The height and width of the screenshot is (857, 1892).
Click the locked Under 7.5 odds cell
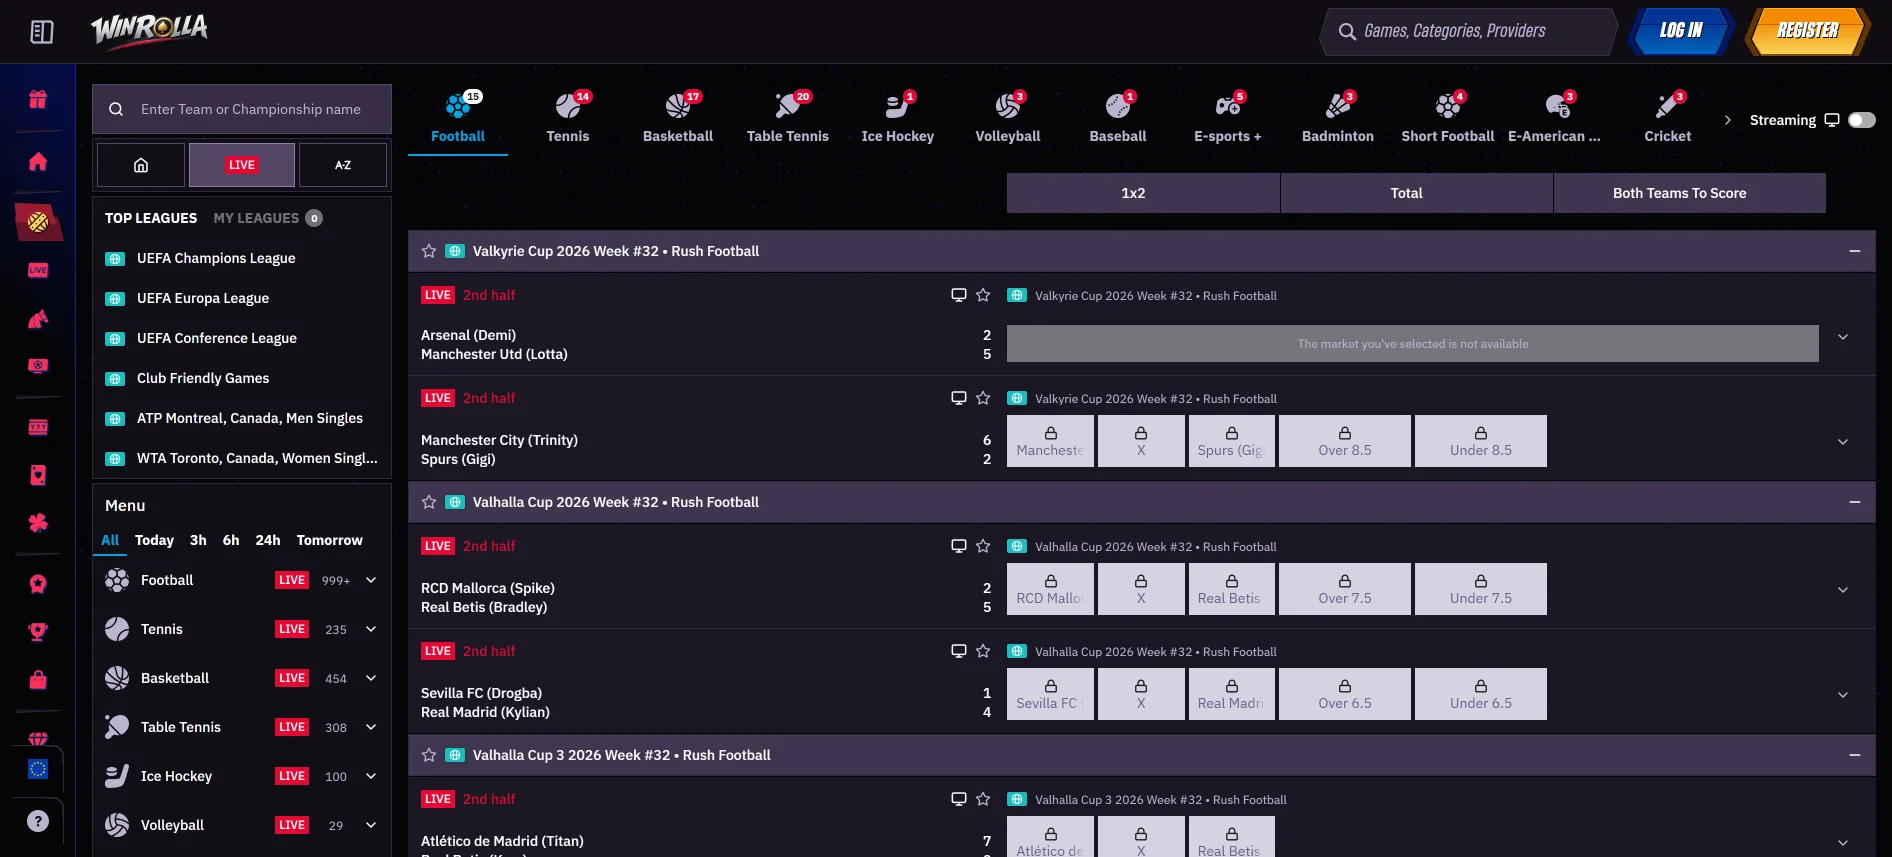(1481, 589)
